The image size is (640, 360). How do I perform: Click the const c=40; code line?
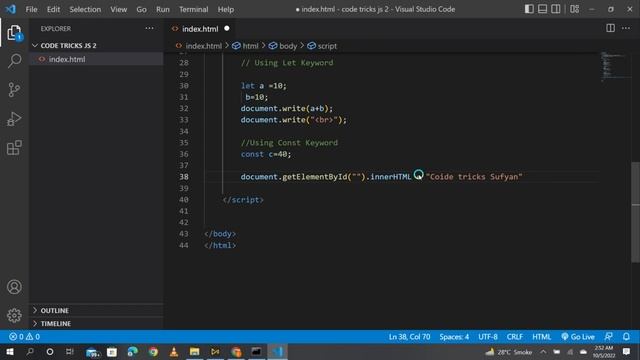tap(266, 154)
